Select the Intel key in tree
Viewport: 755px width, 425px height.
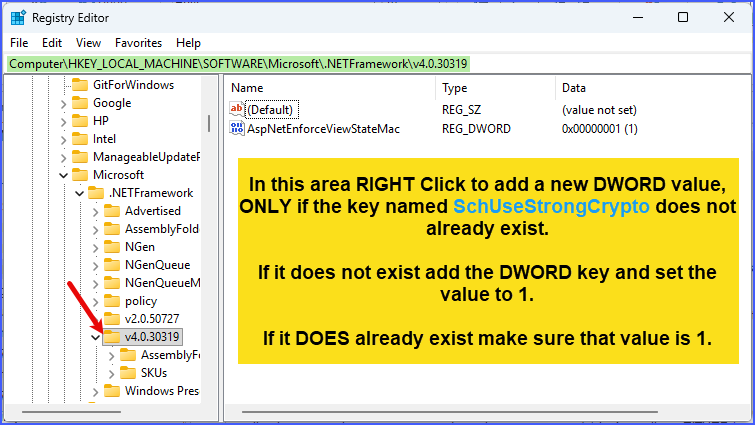tap(104, 139)
